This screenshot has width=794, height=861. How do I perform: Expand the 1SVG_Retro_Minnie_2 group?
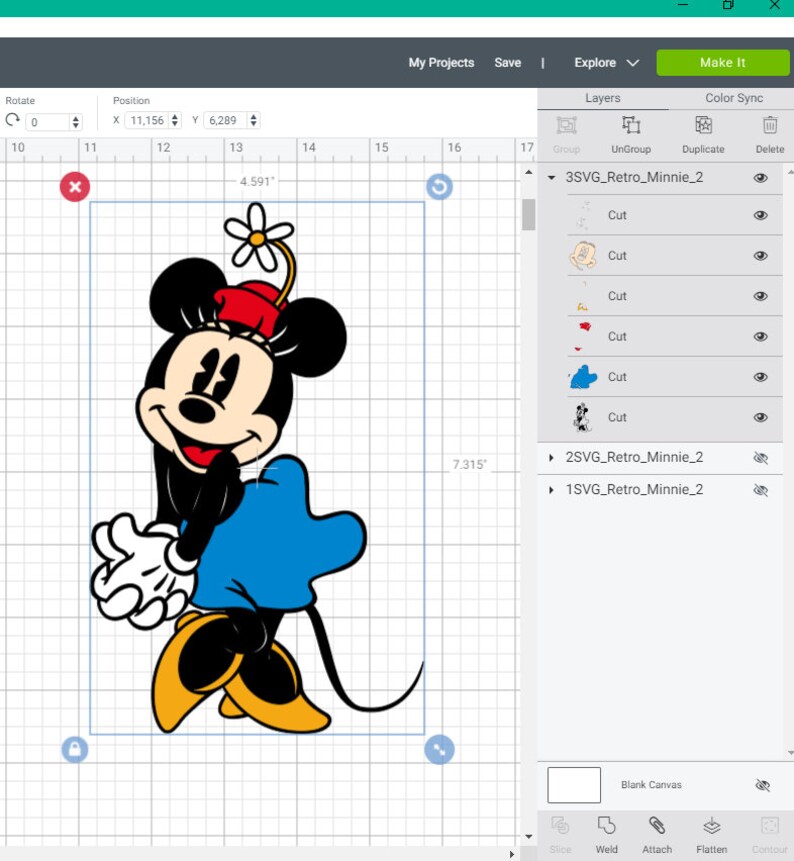[x=551, y=489]
